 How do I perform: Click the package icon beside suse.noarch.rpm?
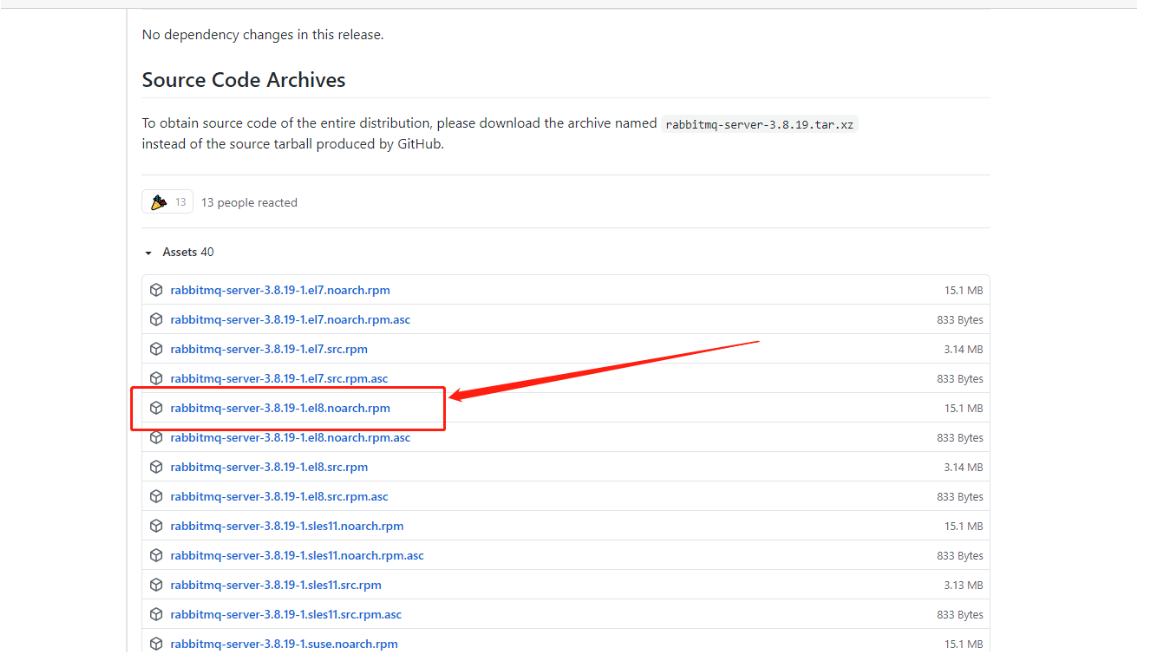[x=156, y=644]
